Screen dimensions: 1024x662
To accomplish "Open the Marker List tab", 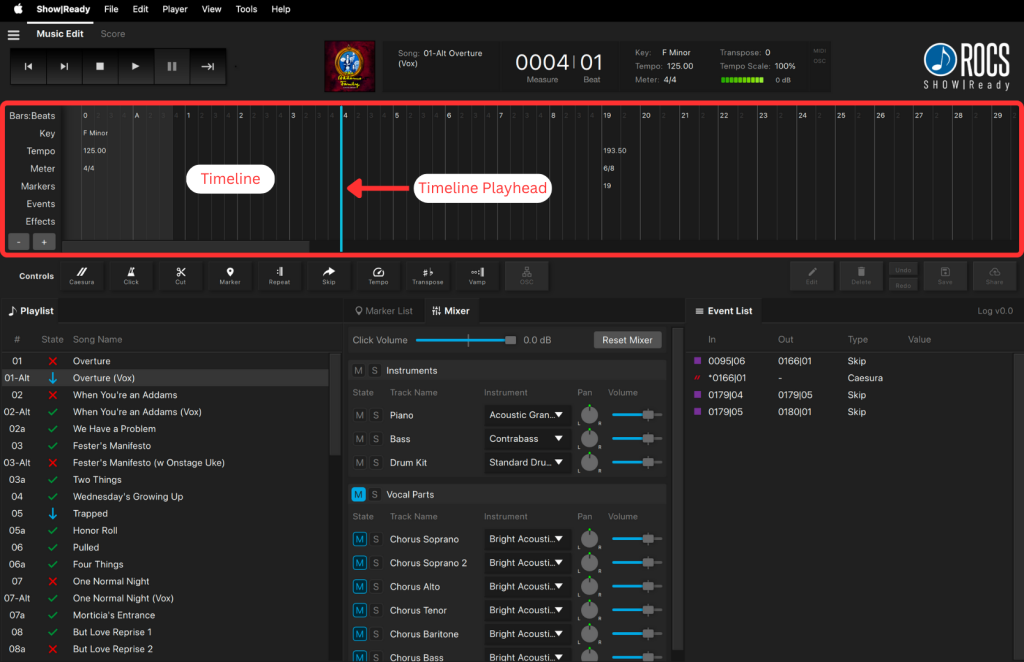I will point(383,311).
